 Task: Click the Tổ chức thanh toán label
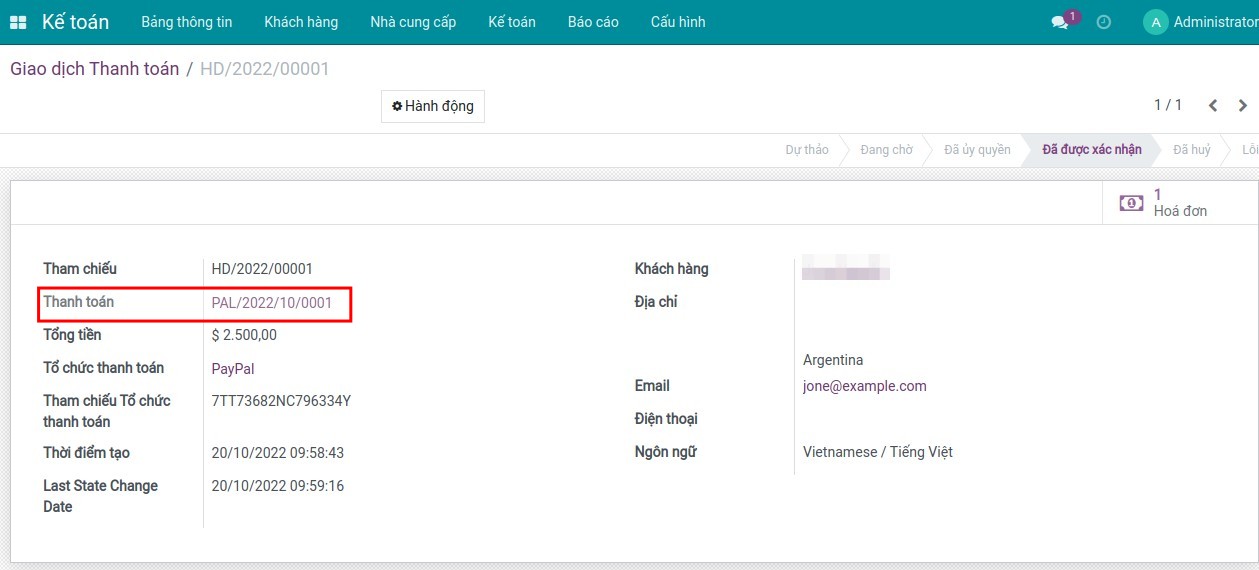point(104,368)
